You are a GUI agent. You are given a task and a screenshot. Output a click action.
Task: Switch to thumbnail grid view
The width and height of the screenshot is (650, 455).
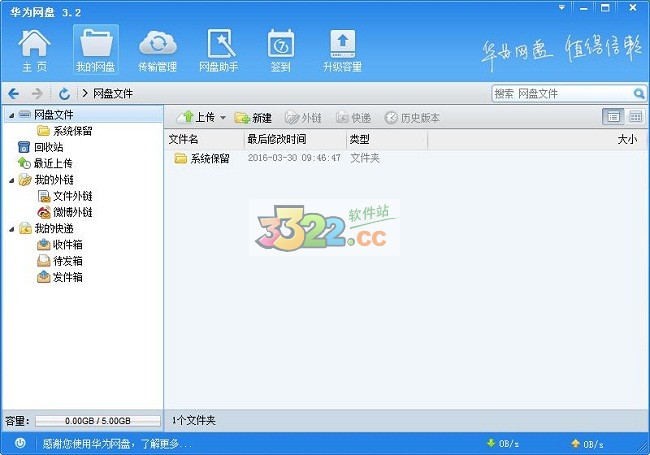pos(635,117)
